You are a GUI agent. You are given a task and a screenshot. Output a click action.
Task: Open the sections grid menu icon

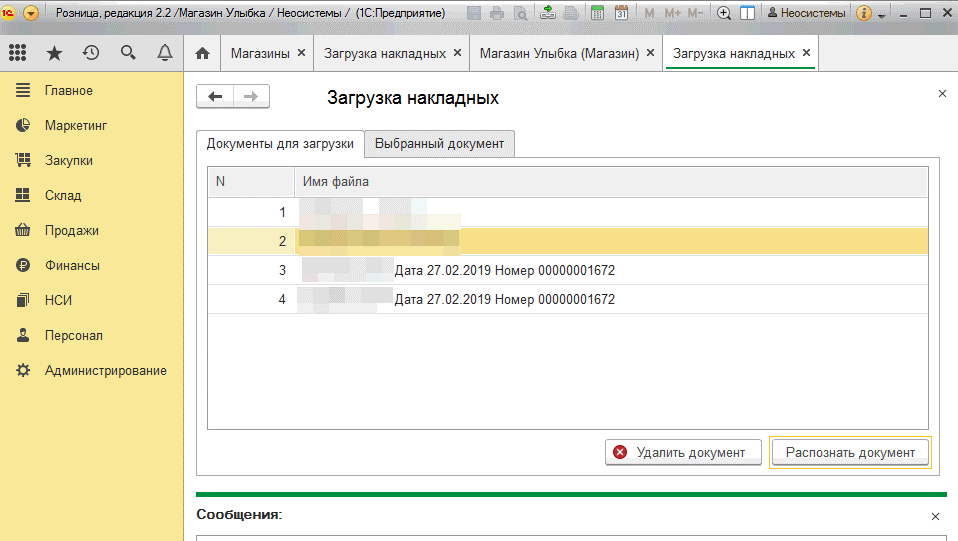pyautogui.click(x=18, y=53)
